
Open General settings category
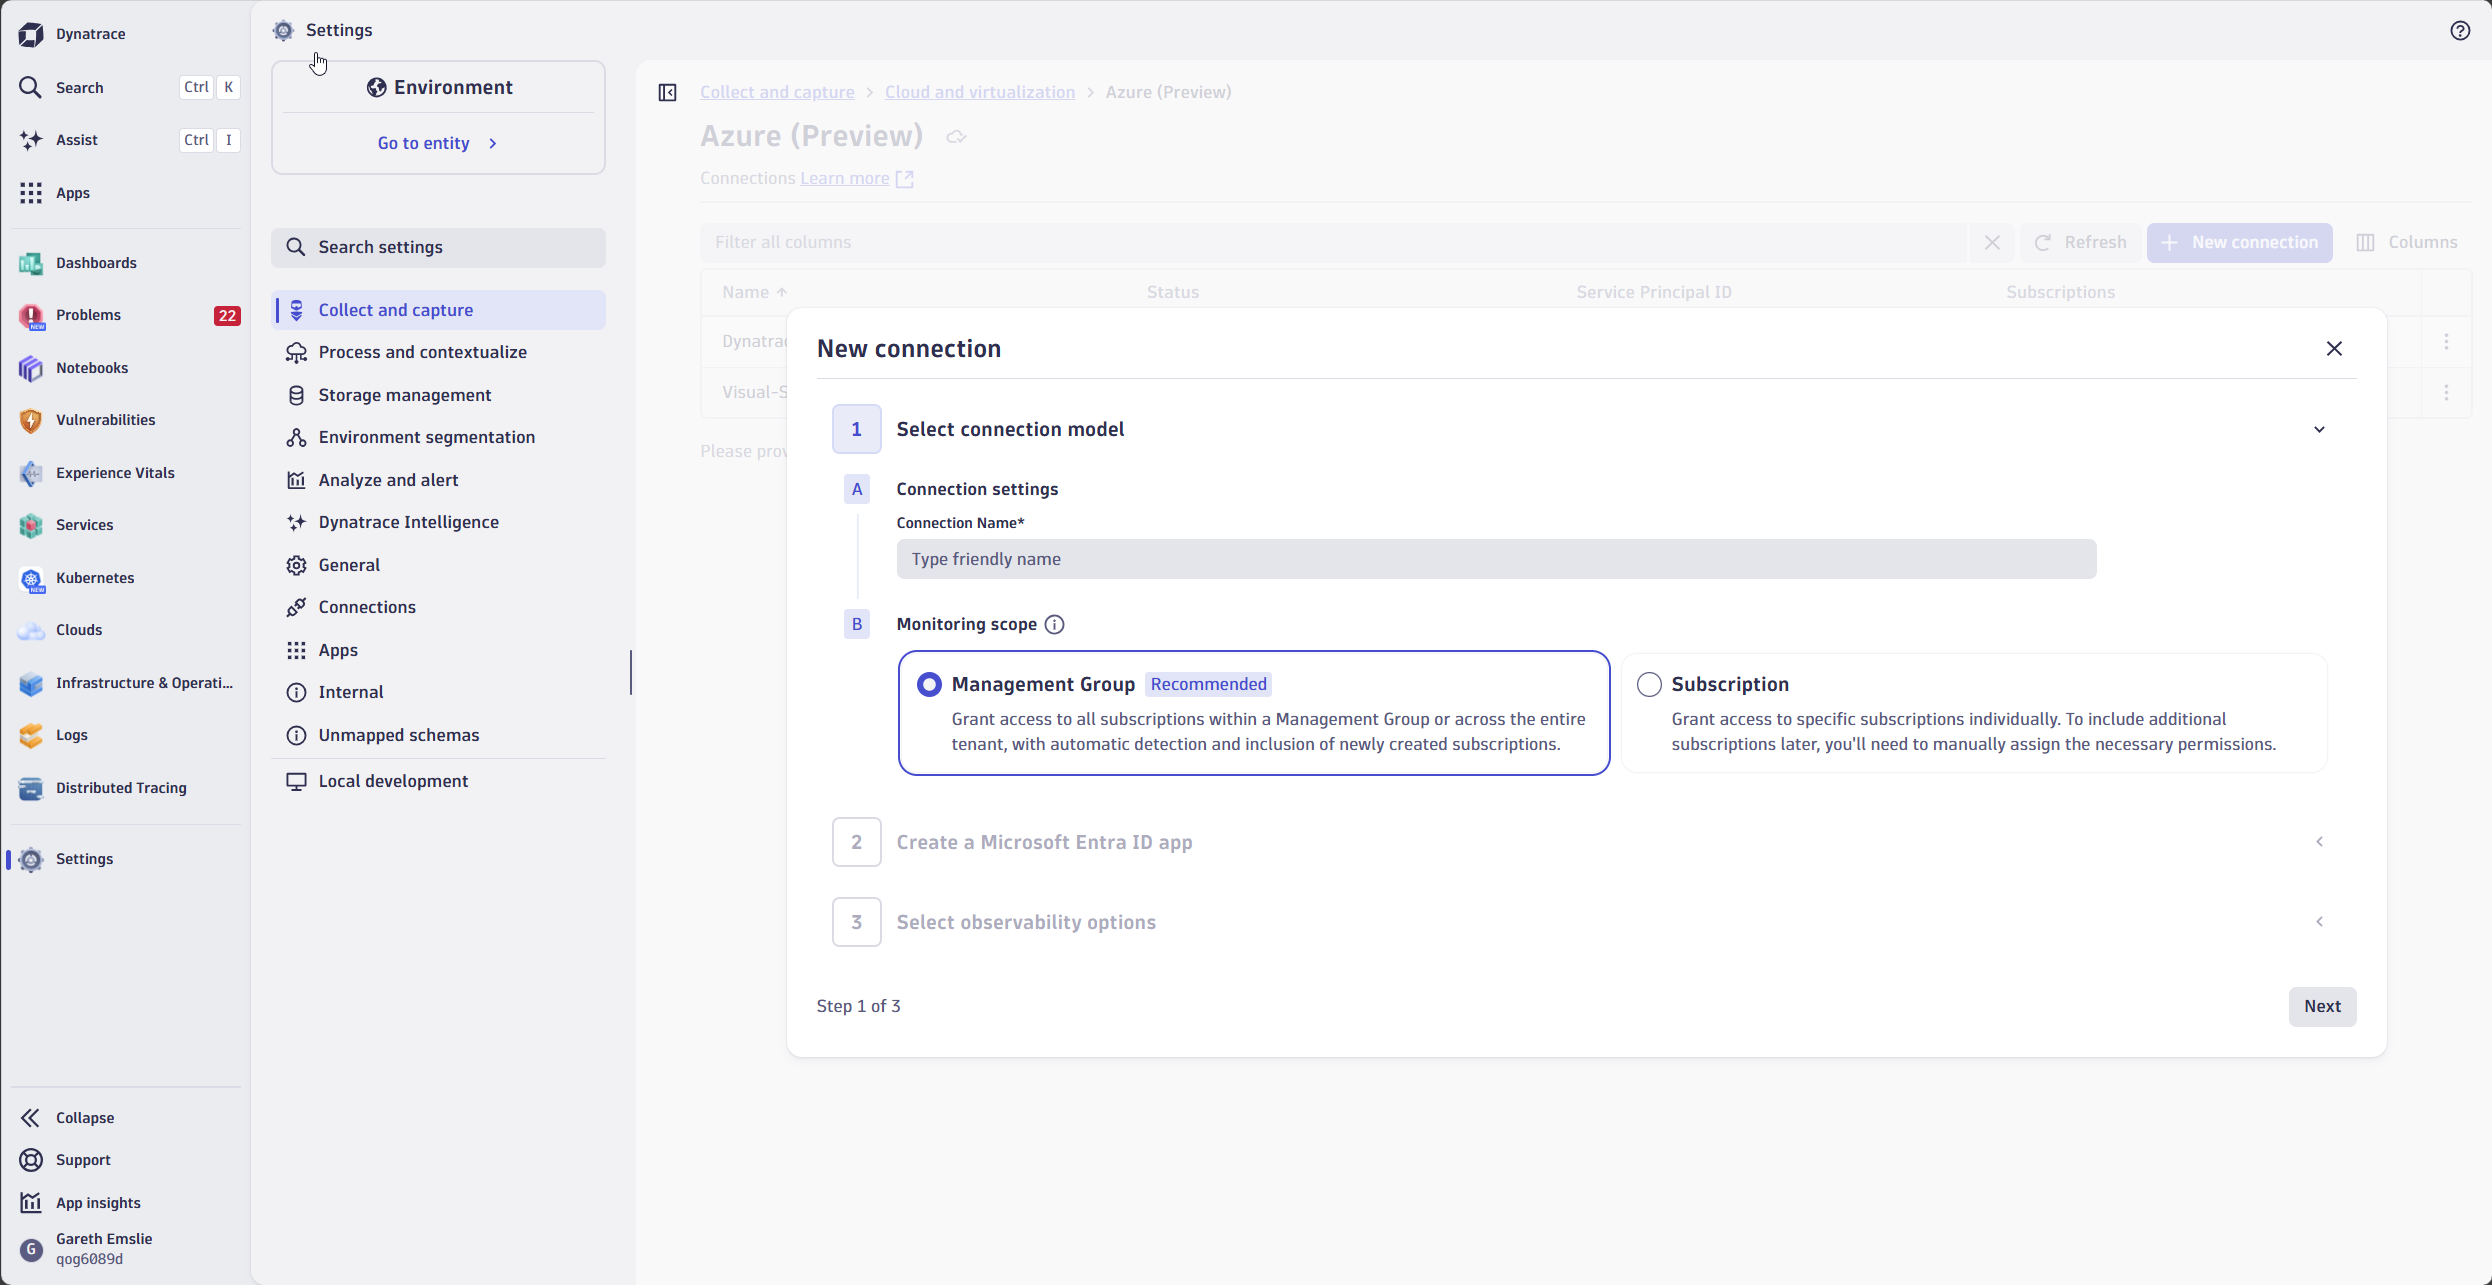(x=439, y=565)
